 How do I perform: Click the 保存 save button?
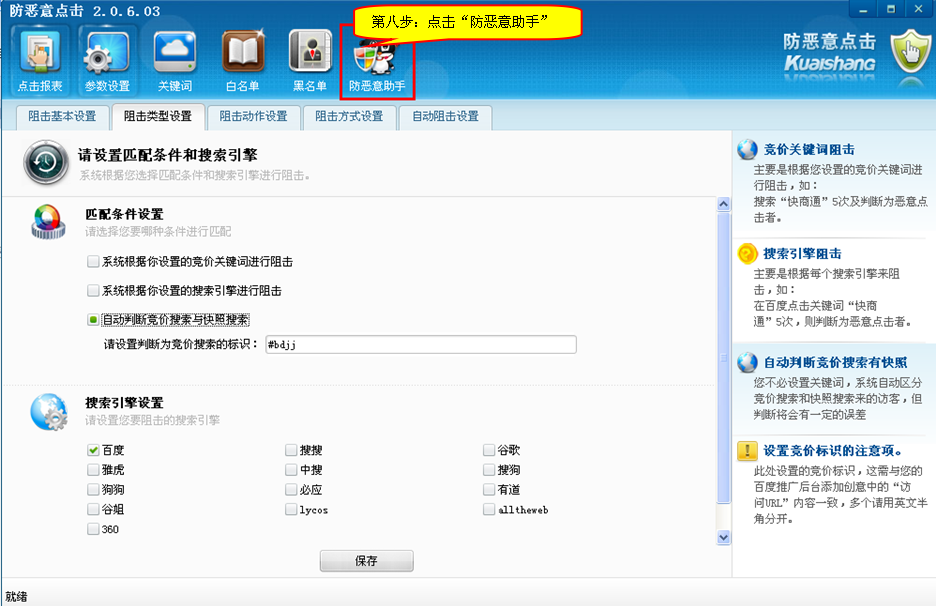coord(366,561)
